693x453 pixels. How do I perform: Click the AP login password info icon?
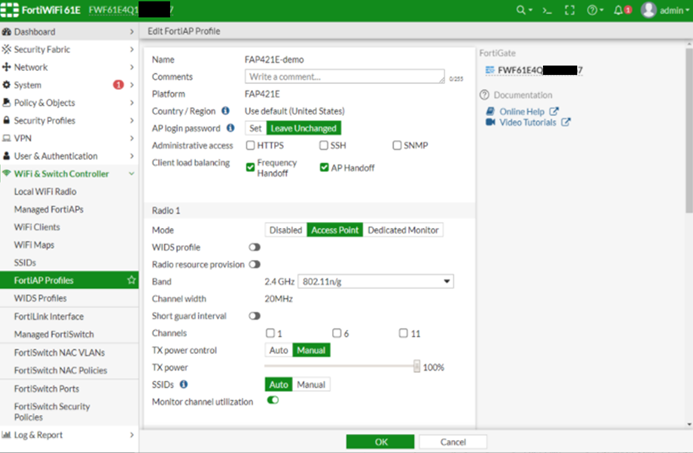coord(230,128)
